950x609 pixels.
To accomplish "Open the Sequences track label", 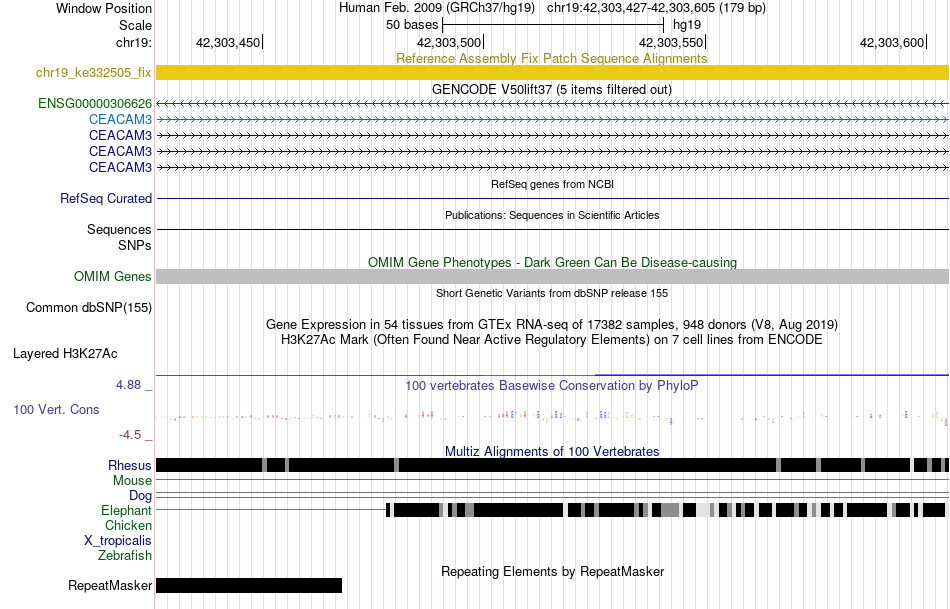I will 119,230.
